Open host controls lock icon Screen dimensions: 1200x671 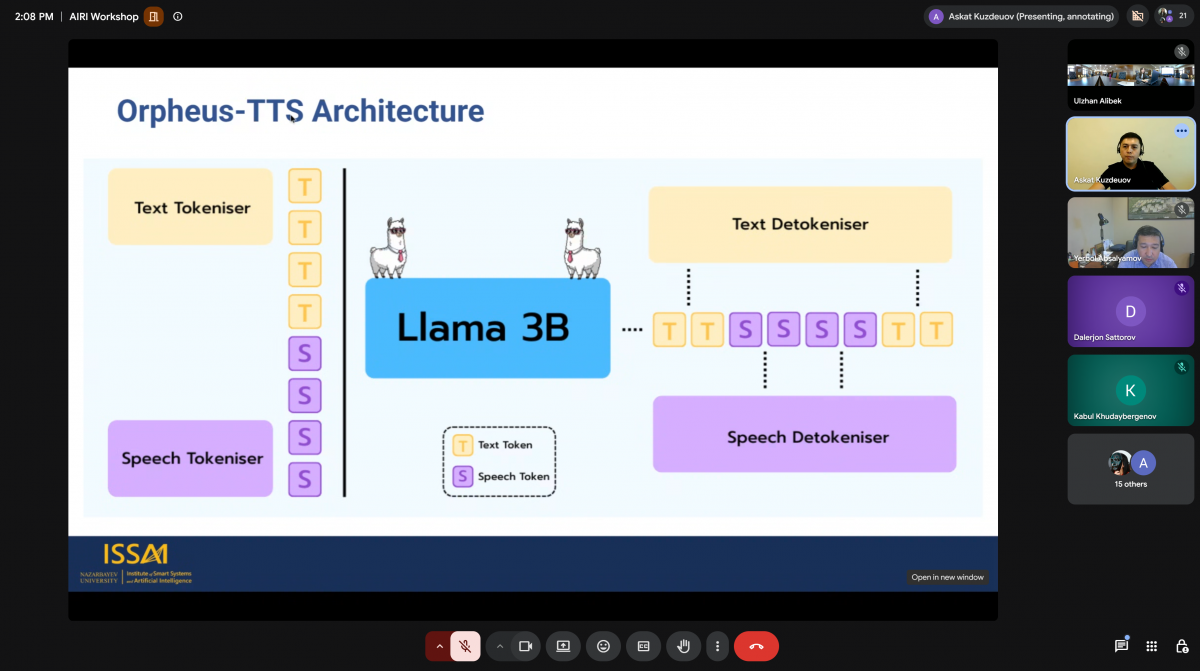1182,646
